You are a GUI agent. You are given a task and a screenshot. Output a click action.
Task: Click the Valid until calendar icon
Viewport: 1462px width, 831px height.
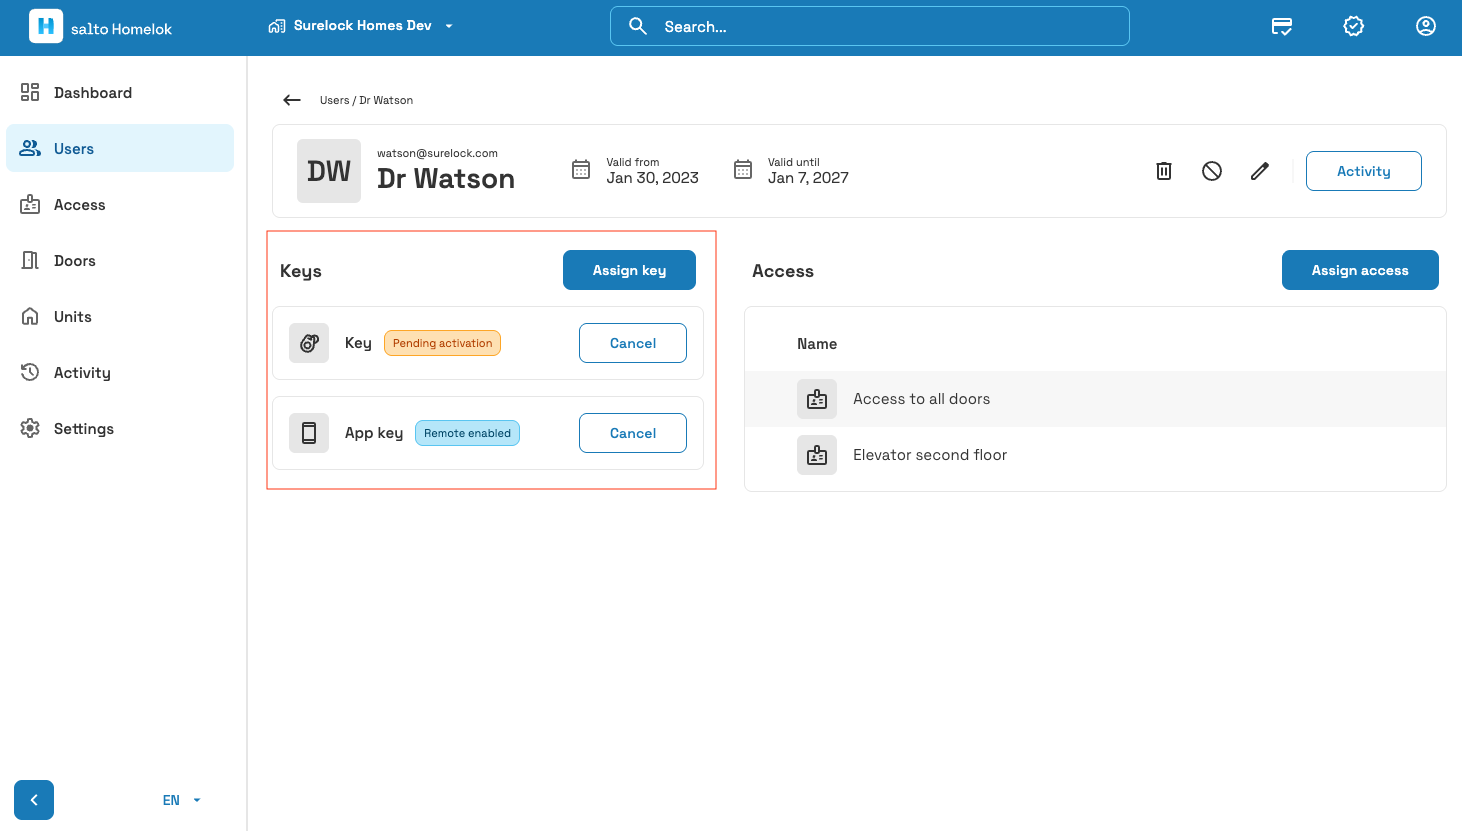743,170
